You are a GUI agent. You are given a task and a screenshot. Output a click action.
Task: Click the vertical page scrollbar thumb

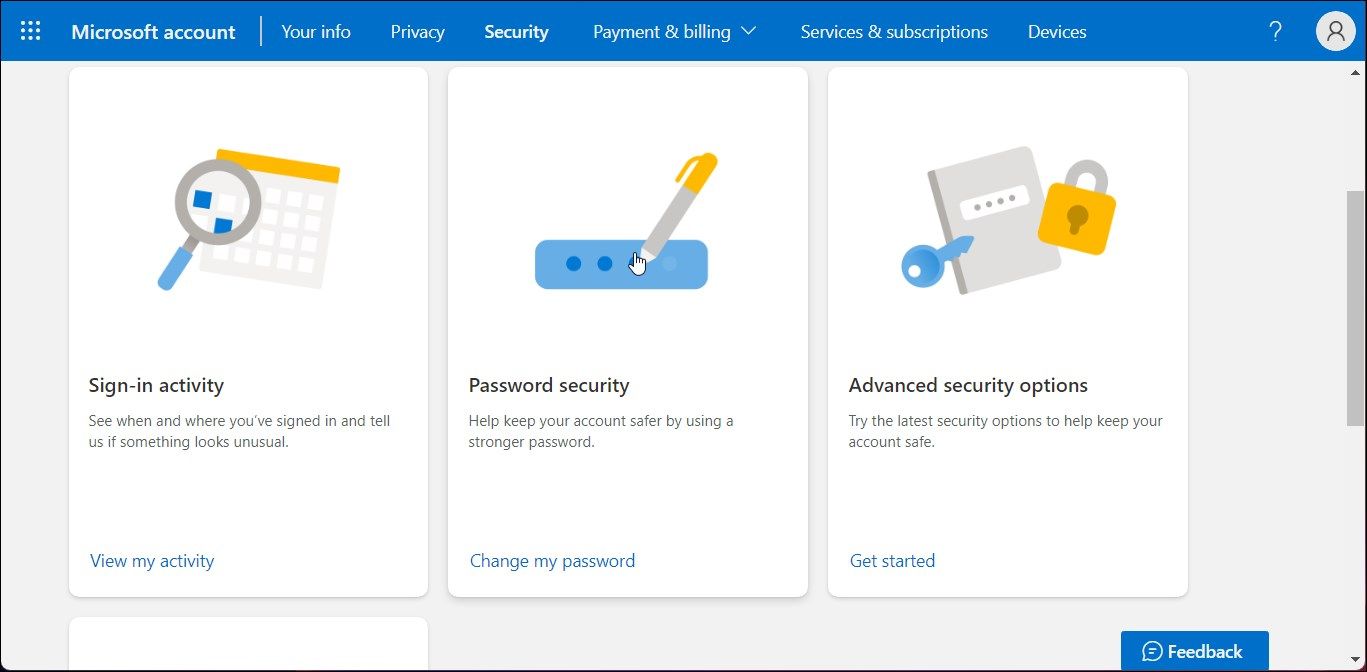coord(1356,308)
